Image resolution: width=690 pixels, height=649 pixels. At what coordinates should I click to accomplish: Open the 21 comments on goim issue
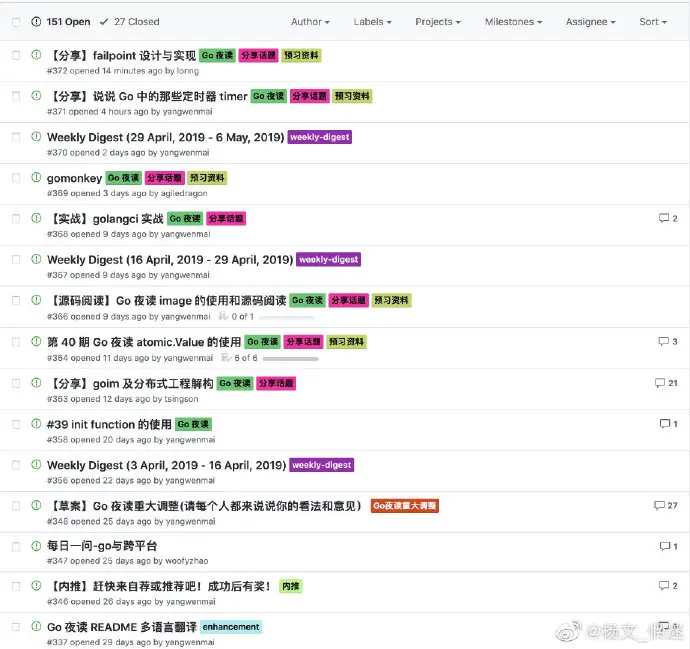tap(666, 383)
